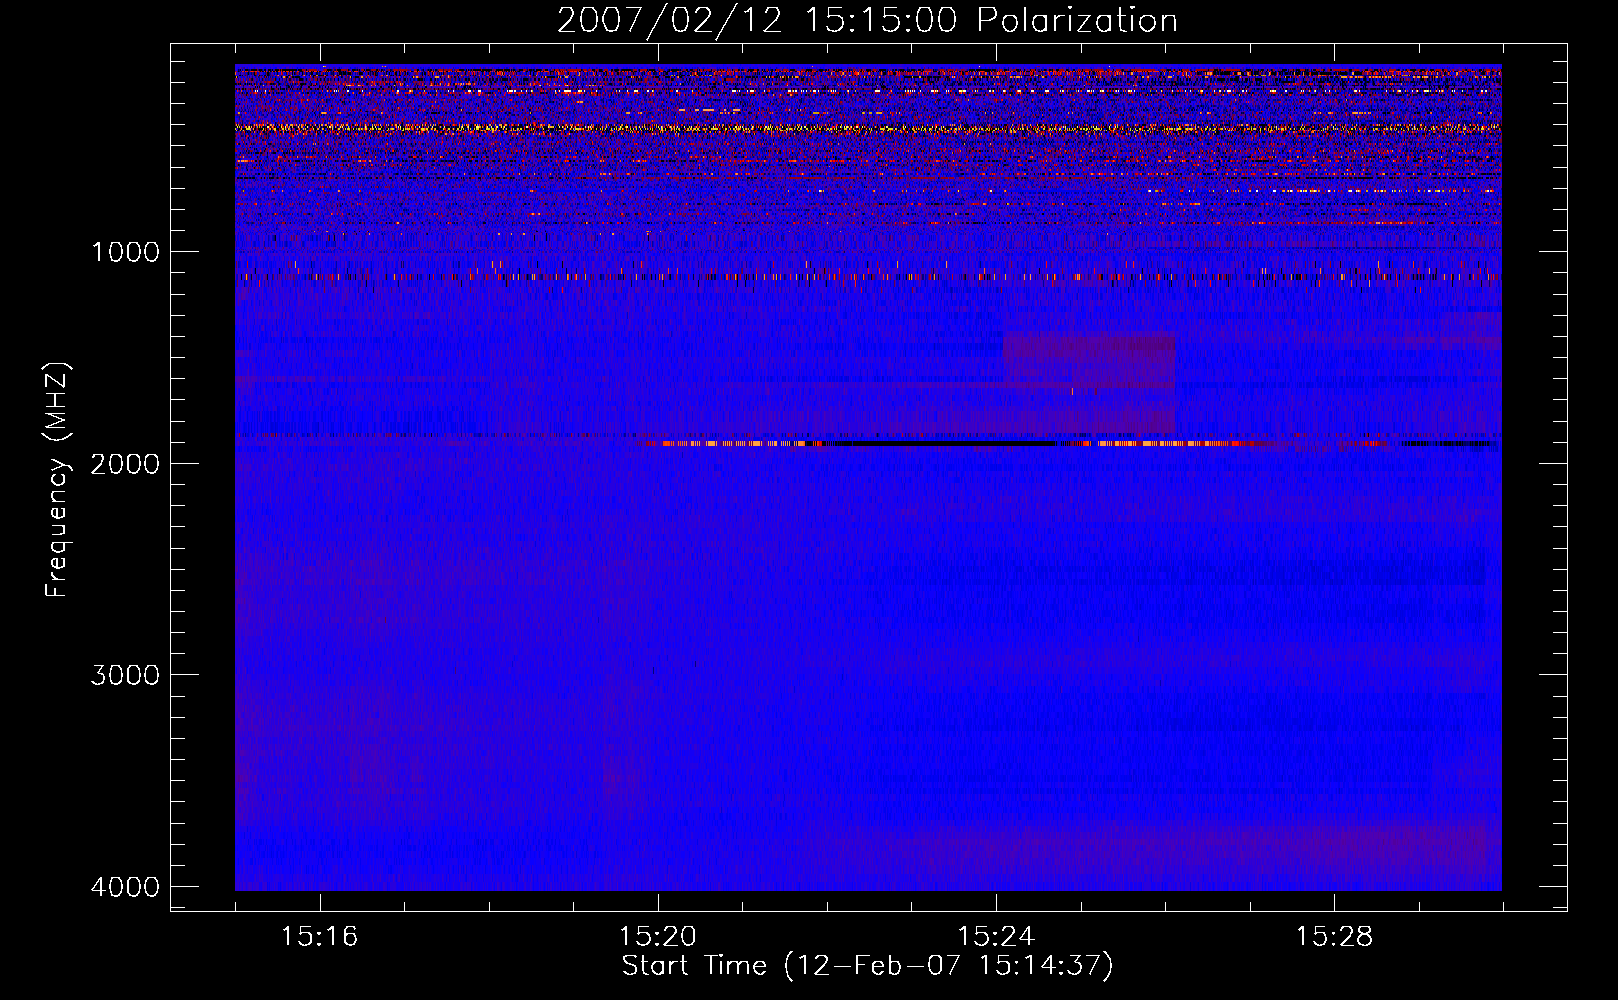This screenshot has width=1618, height=1000.
Task: Click the bright yellow noise band near top
Action: click(x=868, y=128)
